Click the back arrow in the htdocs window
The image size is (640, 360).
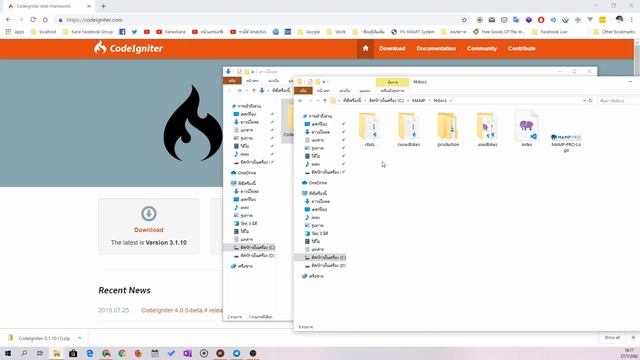(300, 100)
